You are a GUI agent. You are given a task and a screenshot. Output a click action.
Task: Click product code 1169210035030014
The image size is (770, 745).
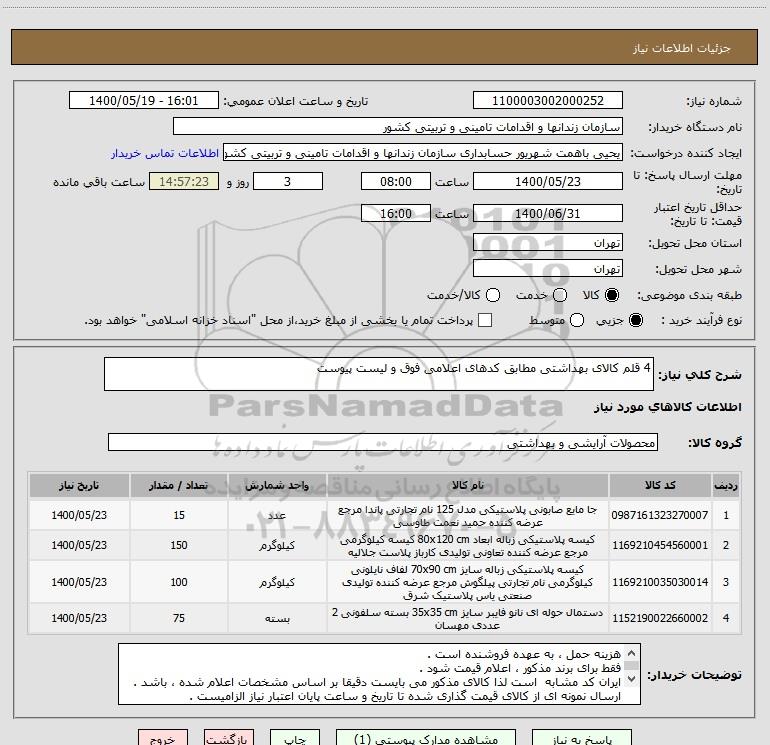click(660, 582)
